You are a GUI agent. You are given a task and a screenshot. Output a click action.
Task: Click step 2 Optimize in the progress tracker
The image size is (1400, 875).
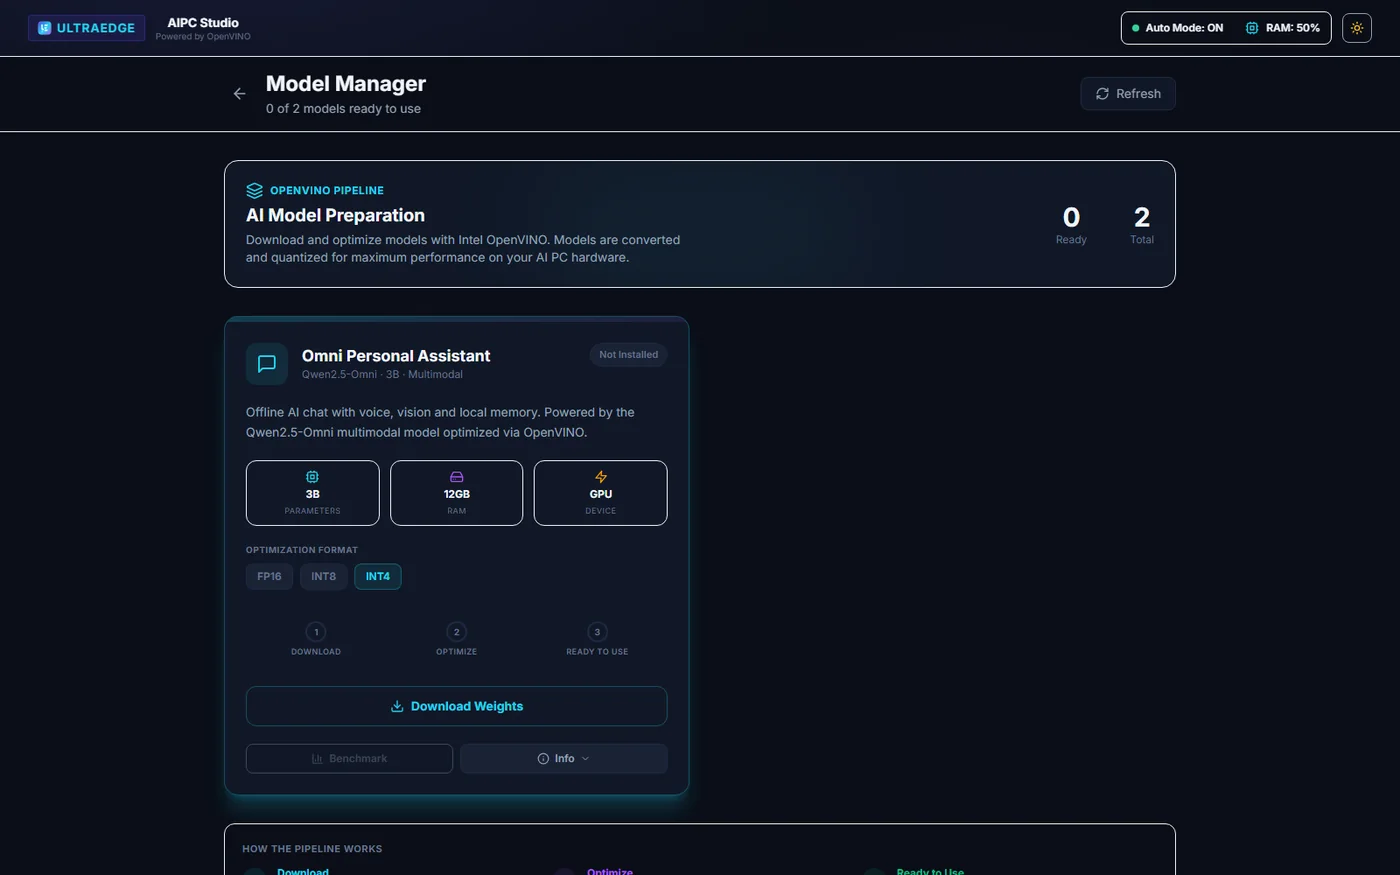tap(456, 640)
